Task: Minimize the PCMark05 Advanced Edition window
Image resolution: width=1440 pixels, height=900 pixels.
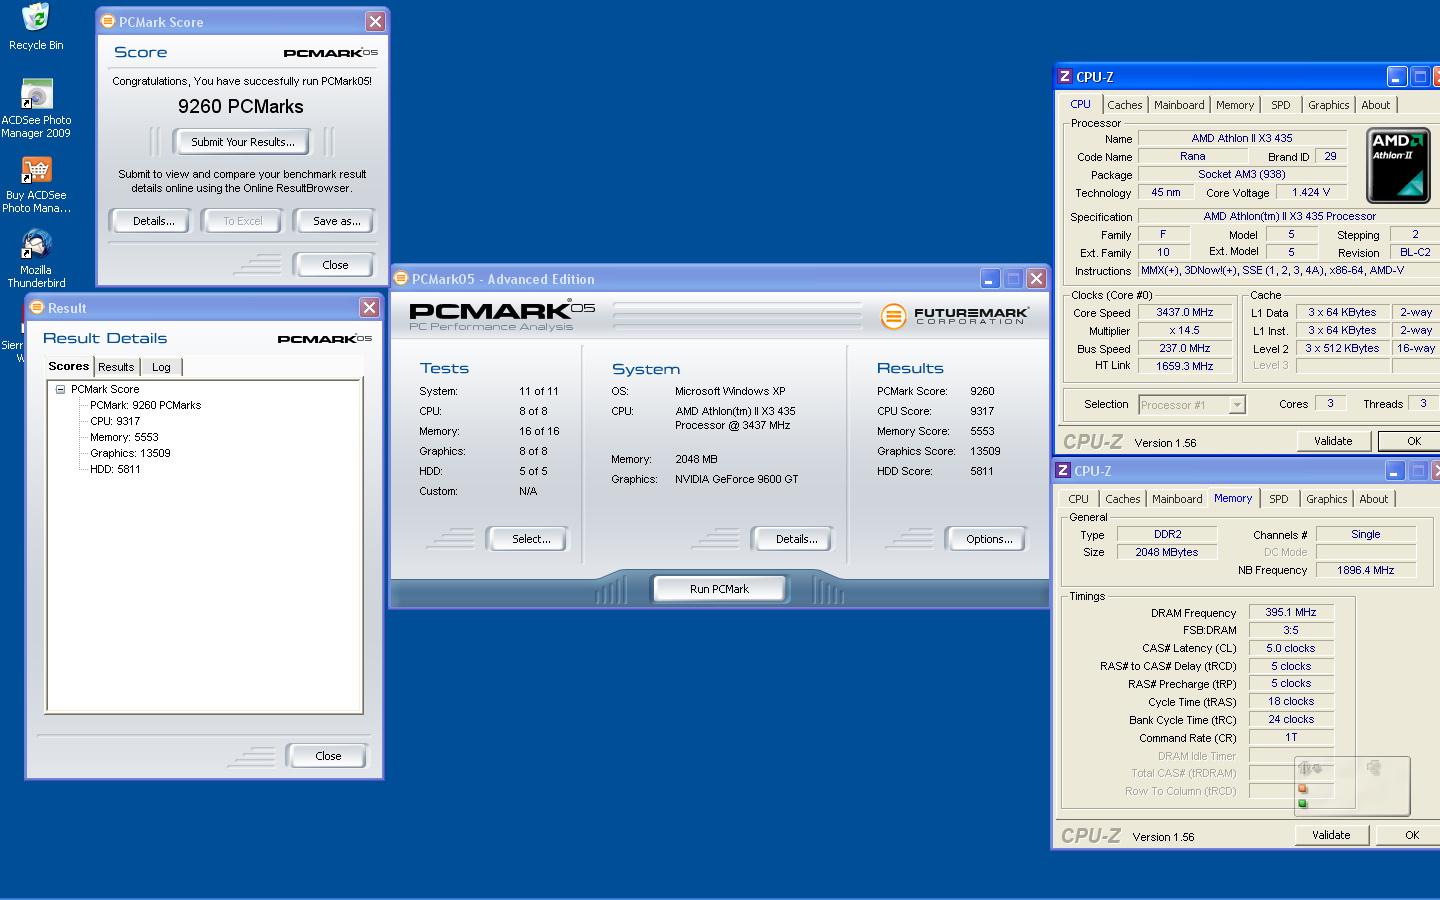Action: pyautogui.click(x=989, y=279)
